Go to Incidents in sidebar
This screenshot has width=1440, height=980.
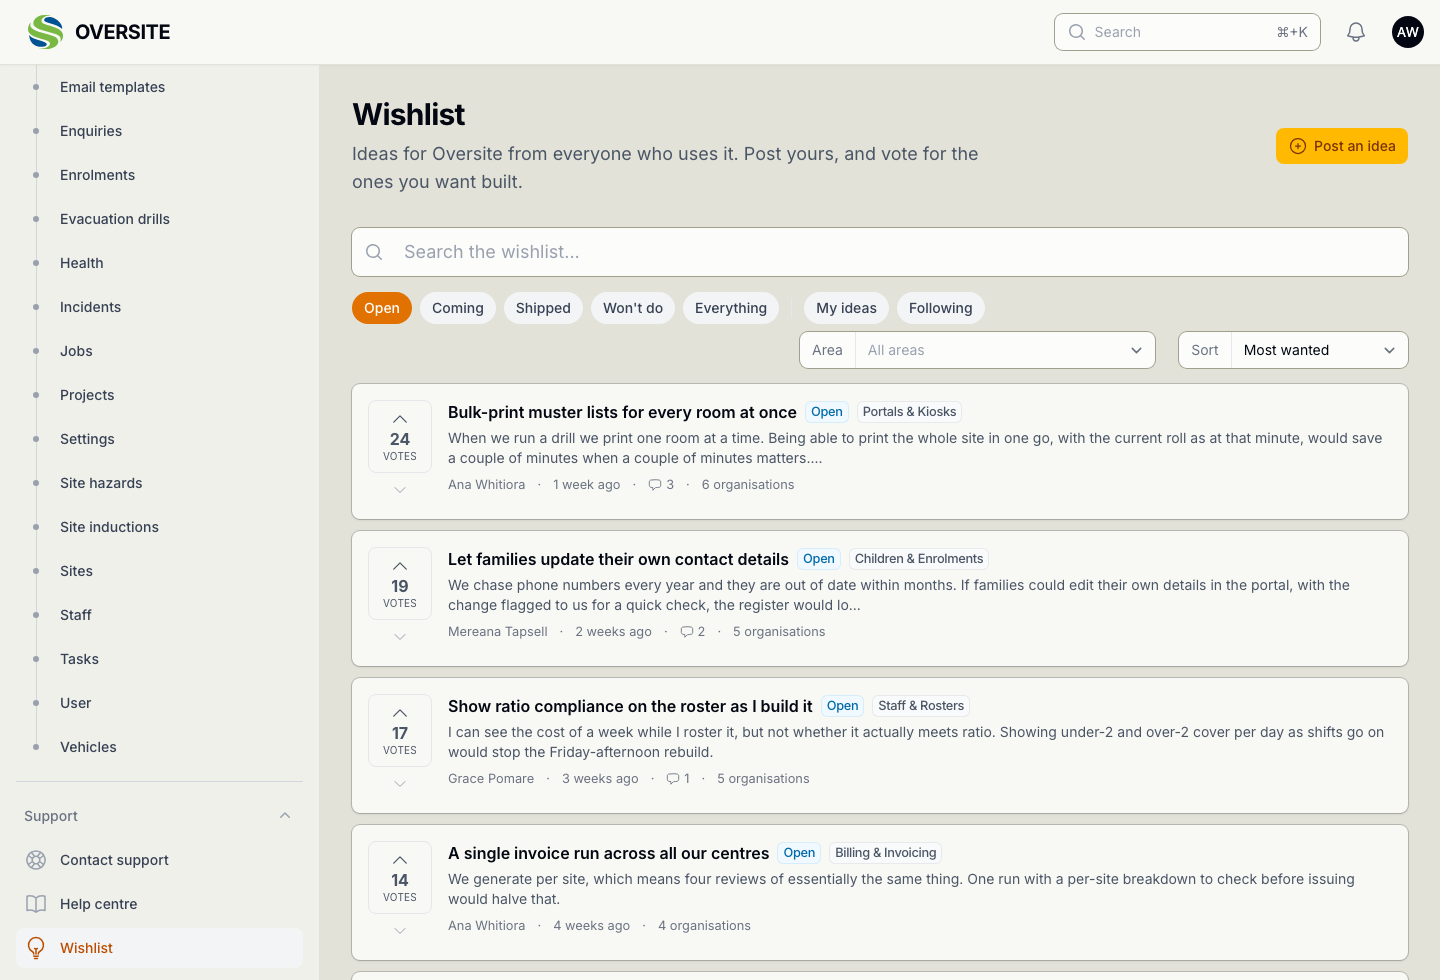point(90,307)
